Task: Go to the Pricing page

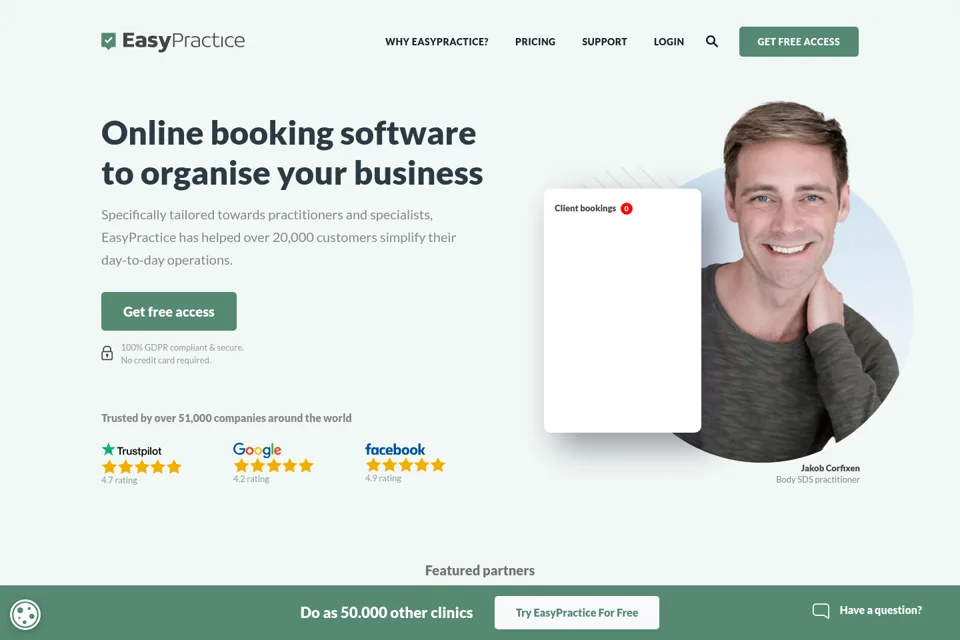Action: (x=535, y=42)
